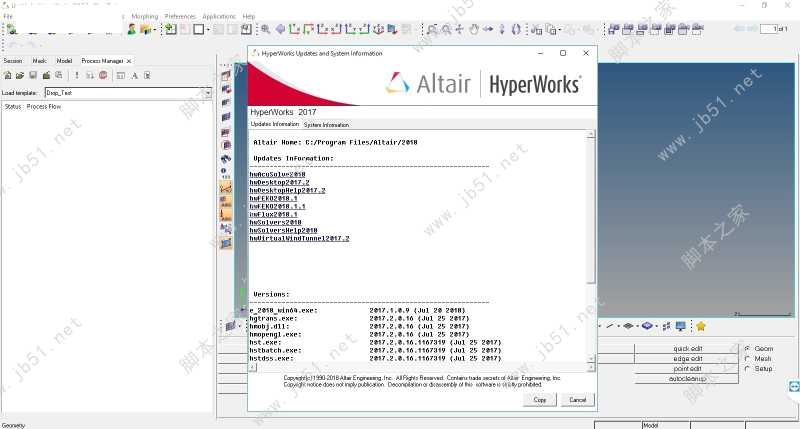Click the numbers 123 icon in vertical toolbar
Image resolution: width=800 pixels, height=429 pixels.
[x=226, y=173]
